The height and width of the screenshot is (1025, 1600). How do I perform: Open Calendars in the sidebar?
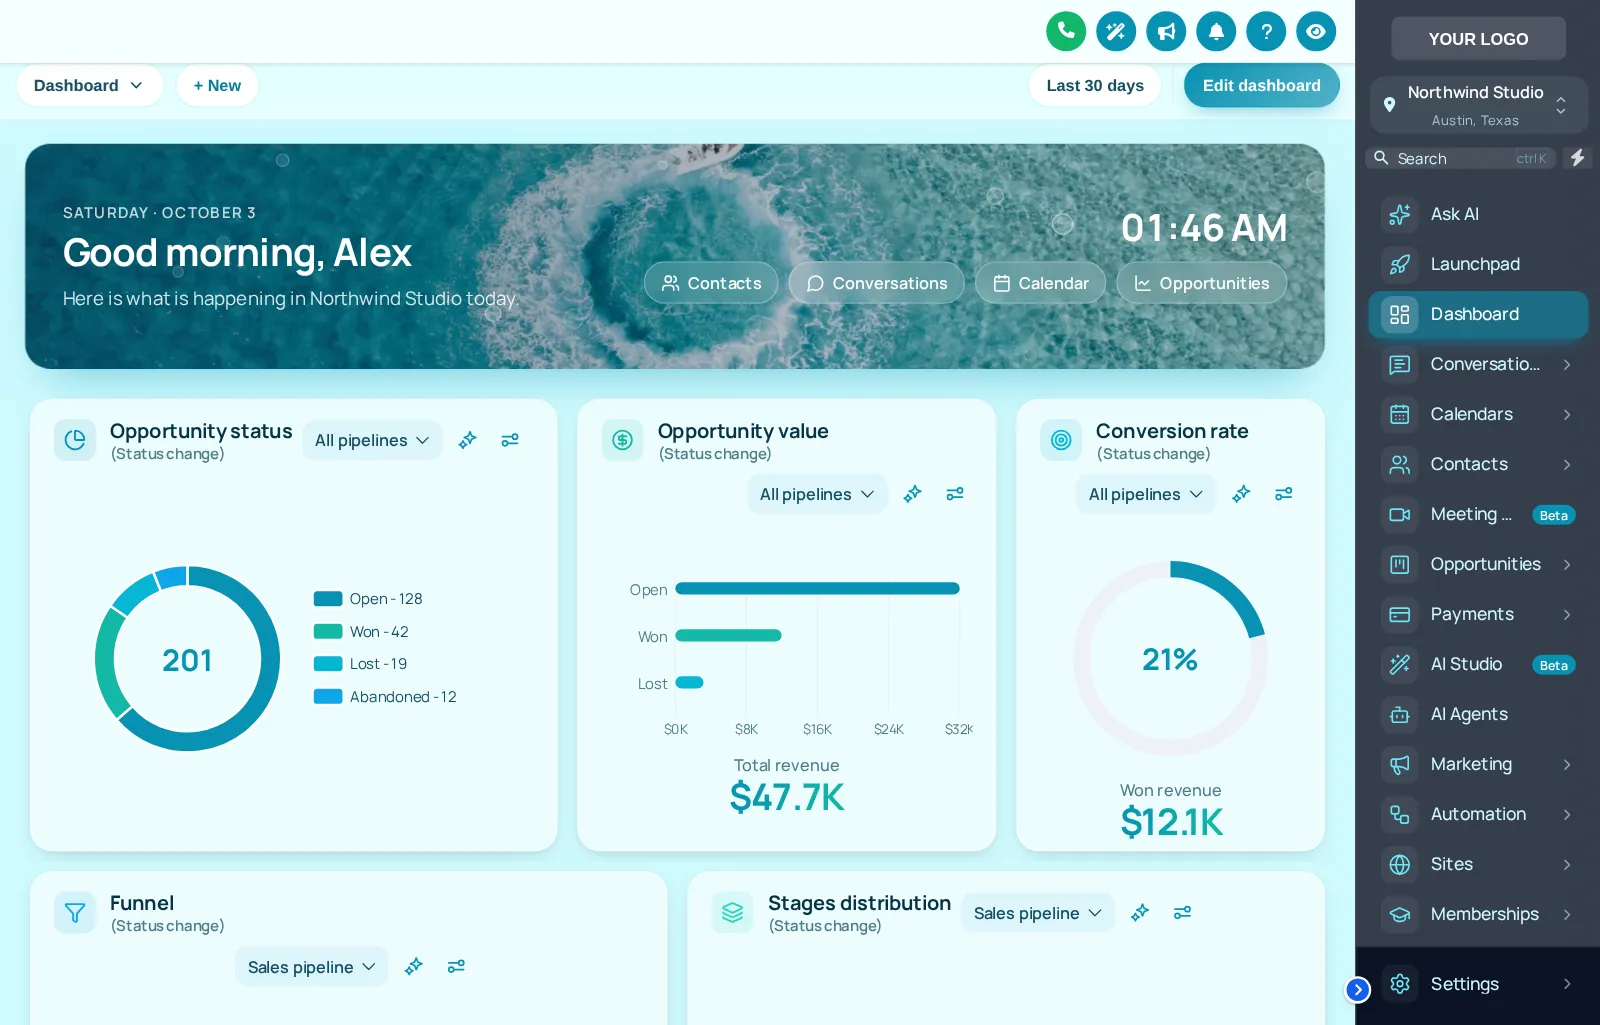pyautogui.click(x=1478, y=414)
